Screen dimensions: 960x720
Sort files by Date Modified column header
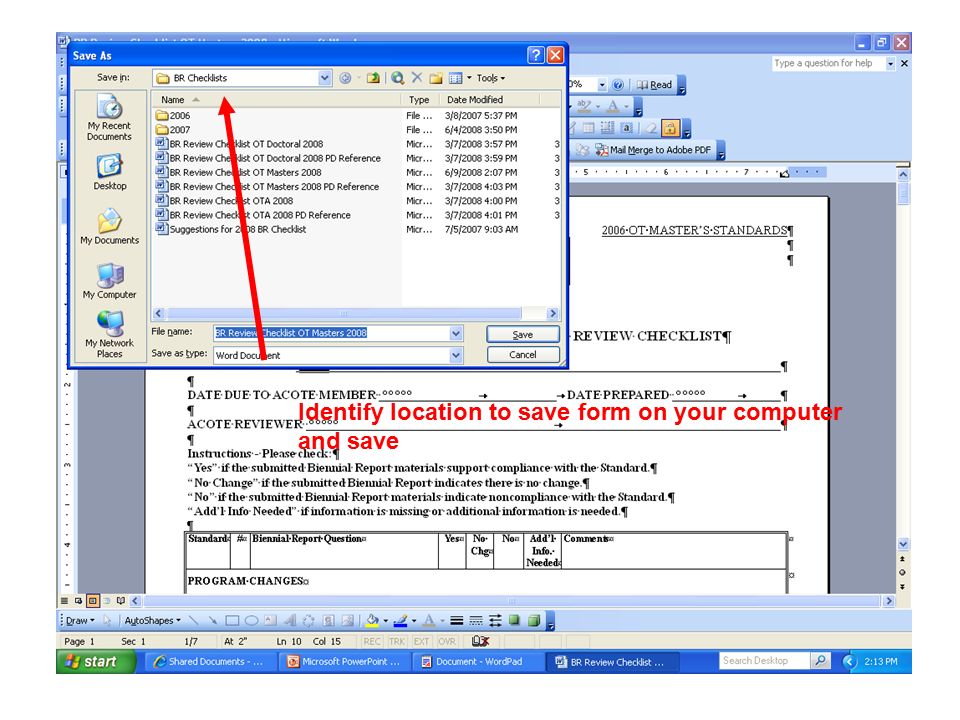click(x=491, y=99)
